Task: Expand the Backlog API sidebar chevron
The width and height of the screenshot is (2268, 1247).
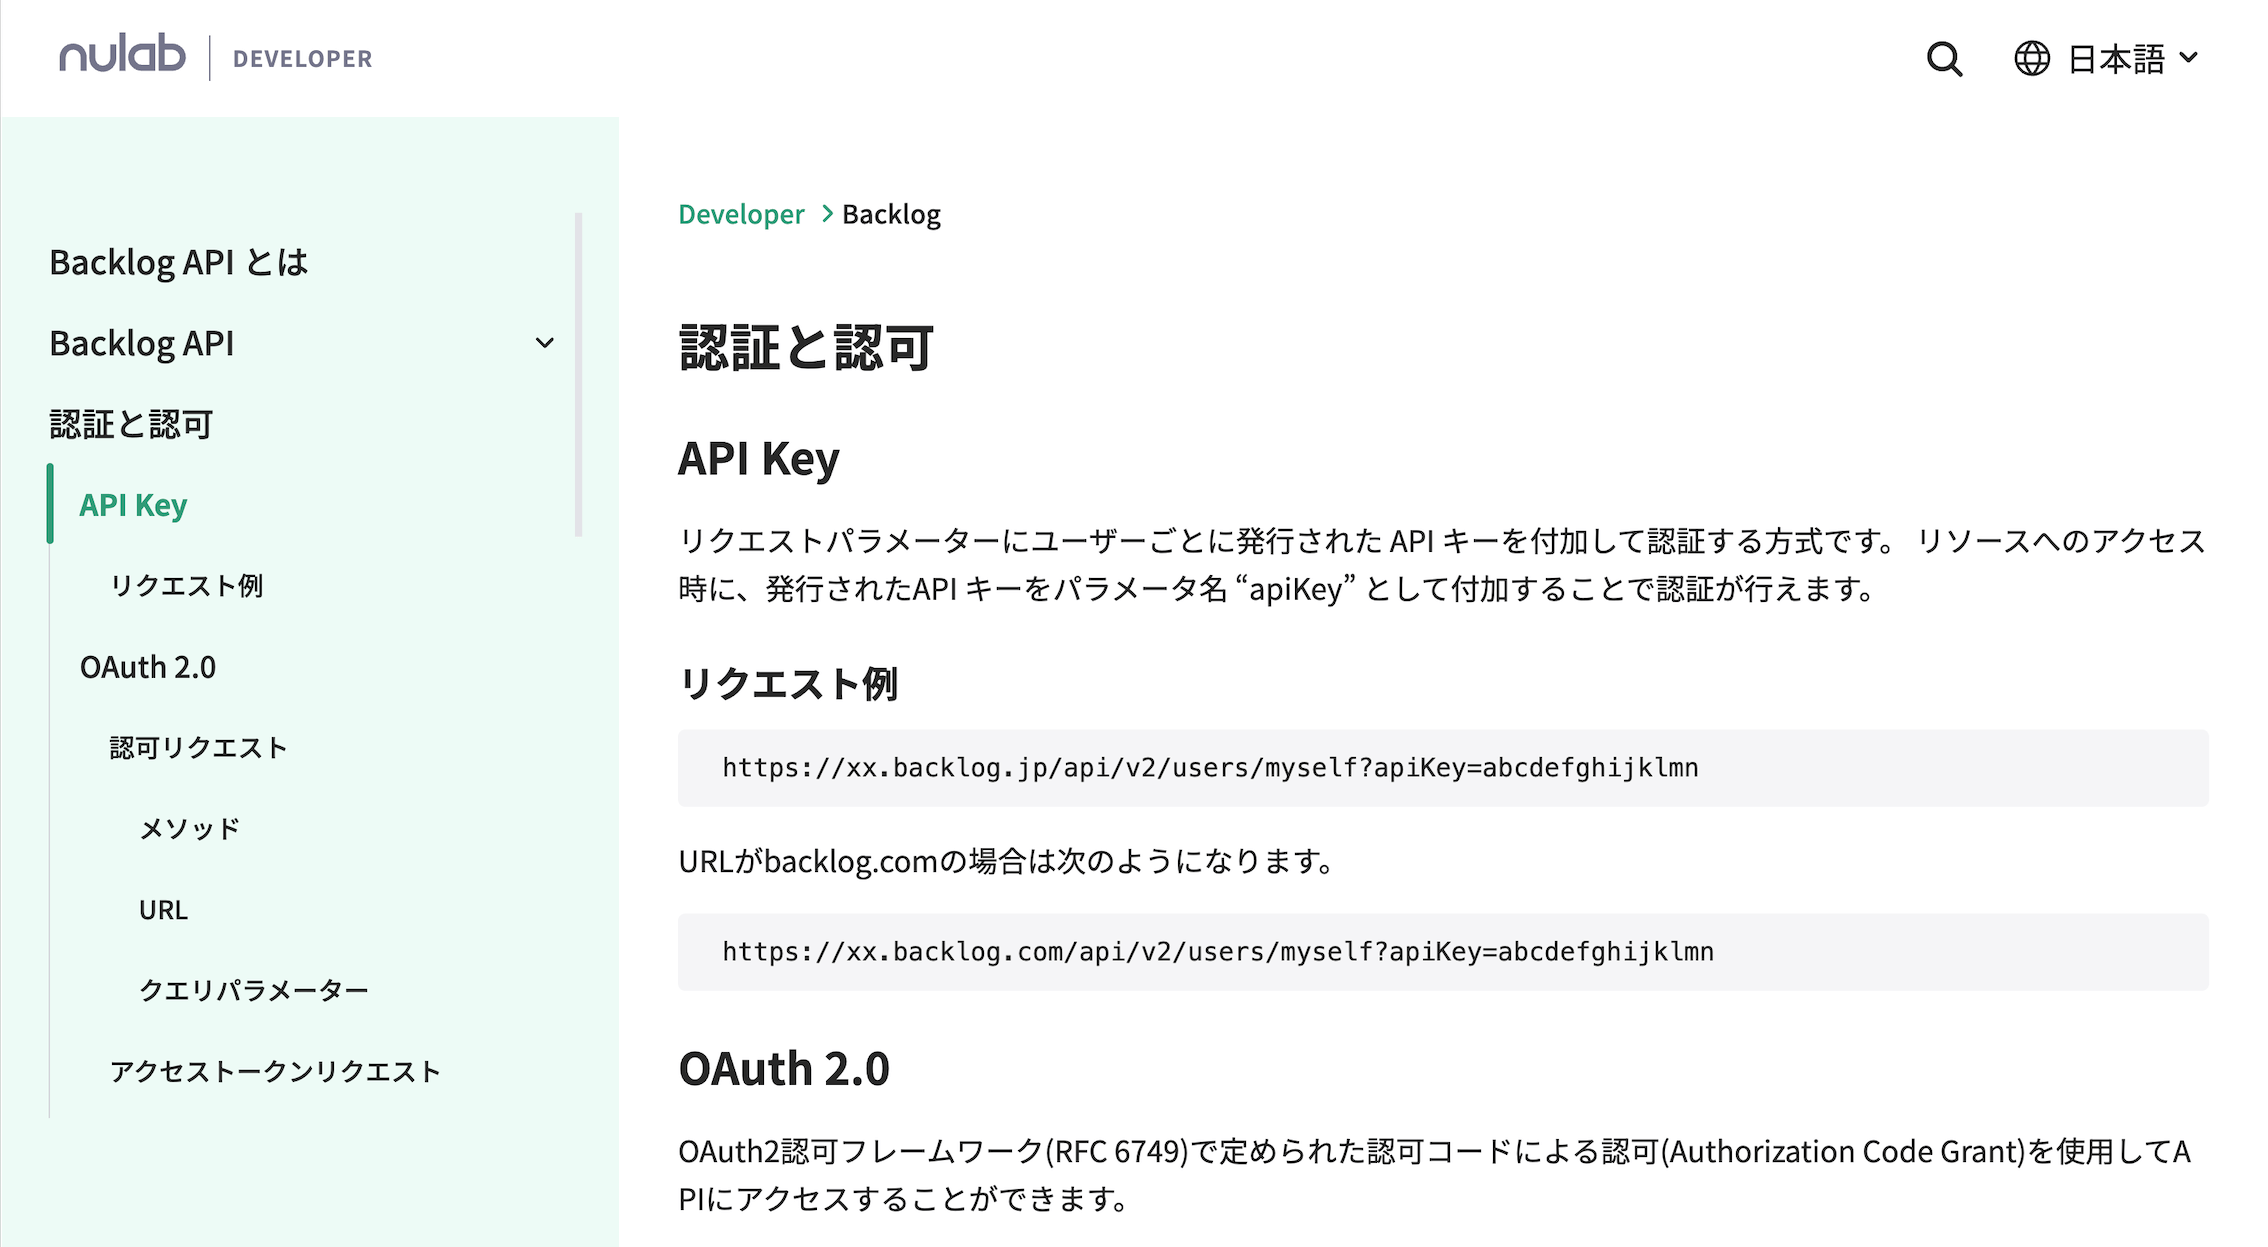Action: pos(544,344)
